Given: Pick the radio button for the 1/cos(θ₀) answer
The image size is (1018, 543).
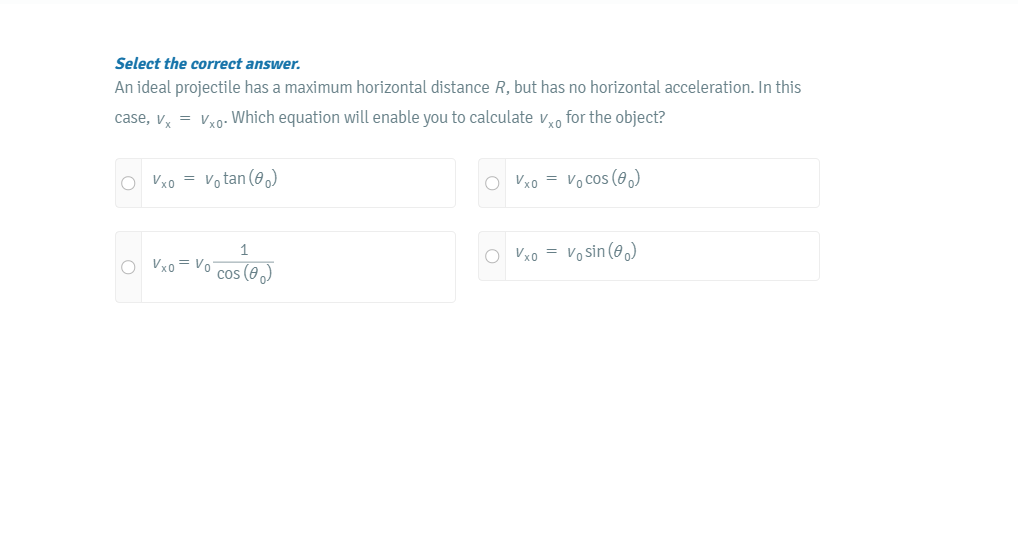Looking at the screenshot, I should click(128, 267).
